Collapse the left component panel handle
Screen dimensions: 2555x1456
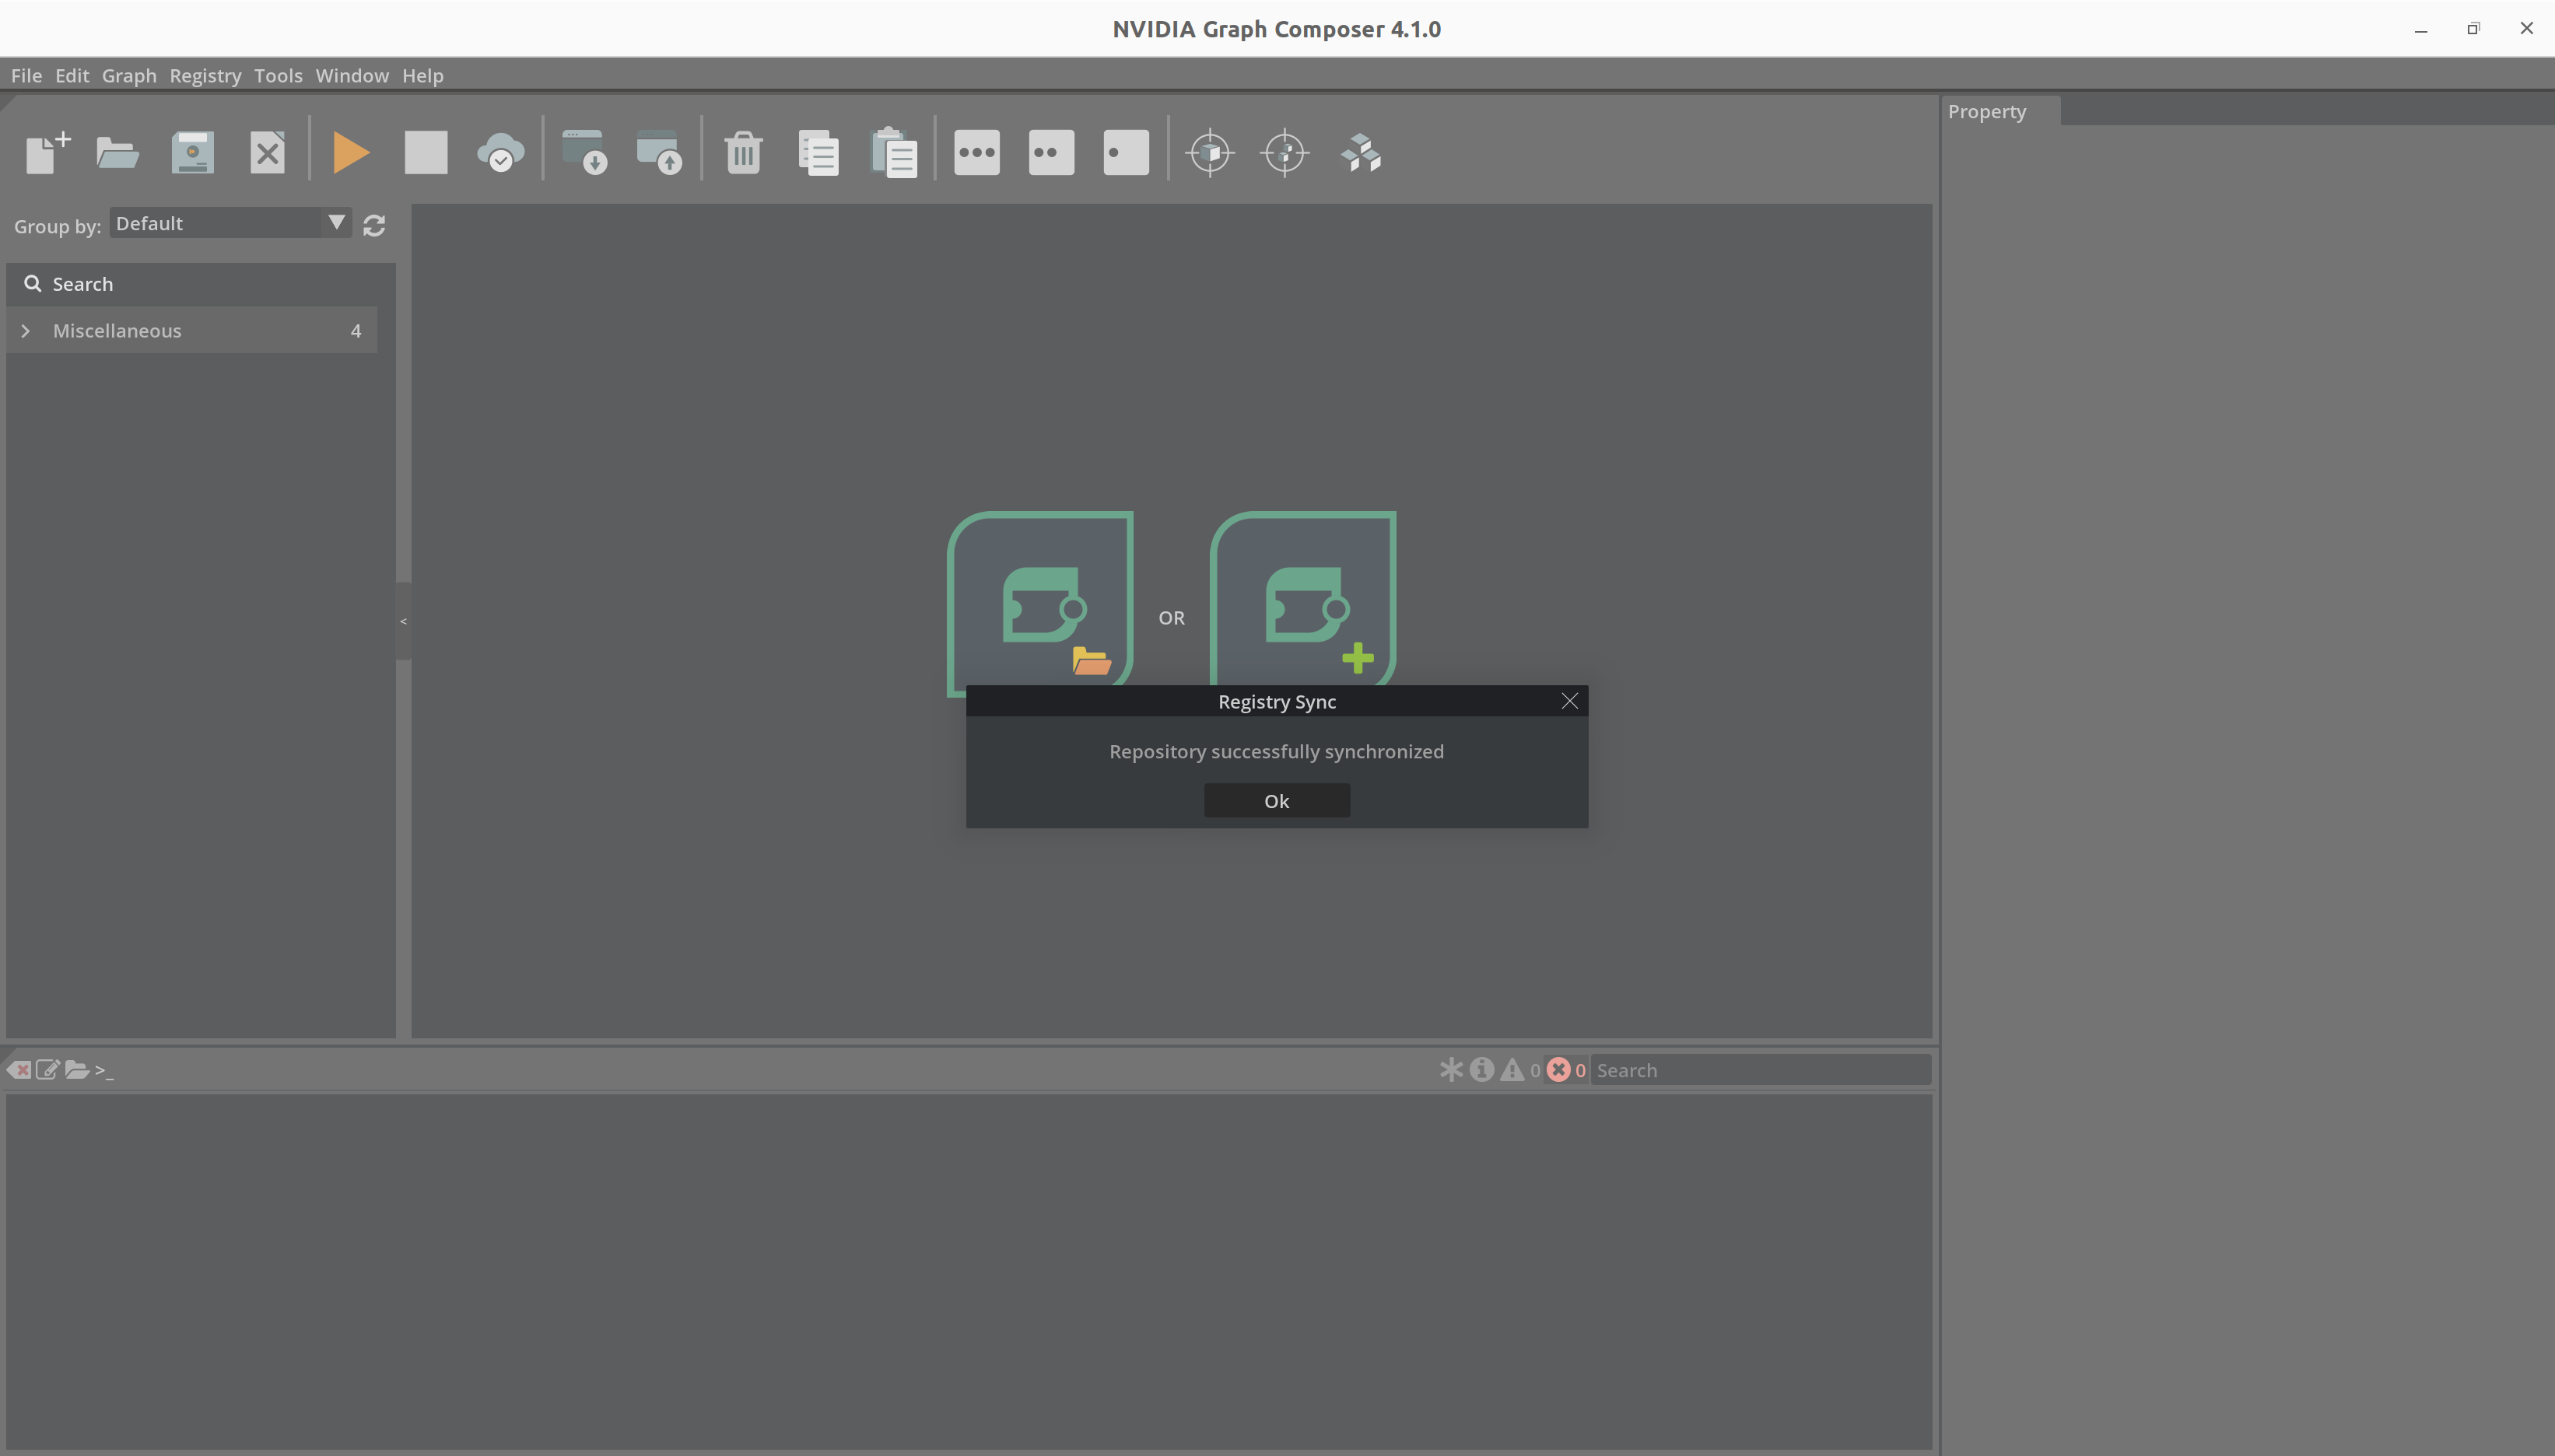point(403,621)
